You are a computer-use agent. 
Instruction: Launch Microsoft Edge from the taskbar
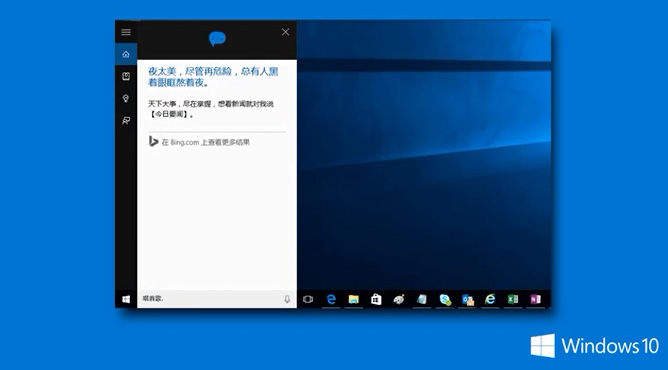click(x=331, y=299)
